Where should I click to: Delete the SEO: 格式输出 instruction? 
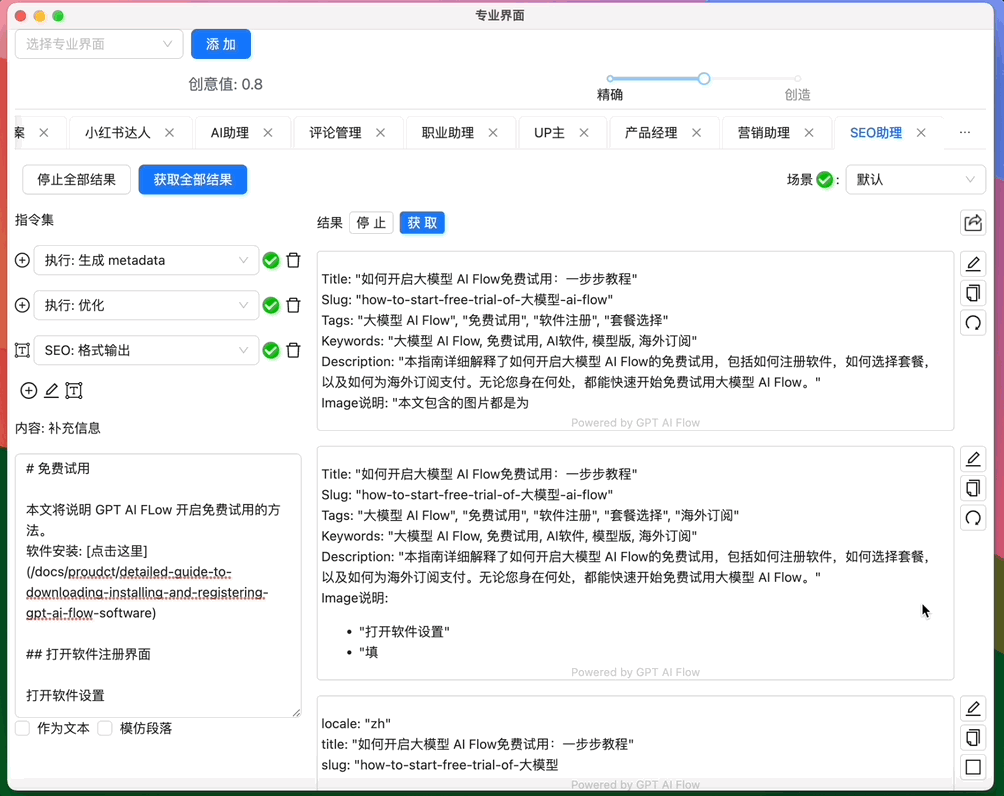293,350
